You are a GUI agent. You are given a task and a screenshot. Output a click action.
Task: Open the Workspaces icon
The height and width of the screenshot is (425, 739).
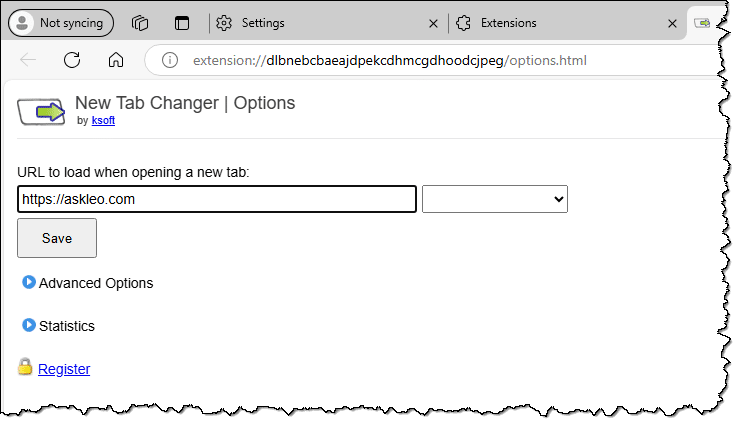point(140,23)
